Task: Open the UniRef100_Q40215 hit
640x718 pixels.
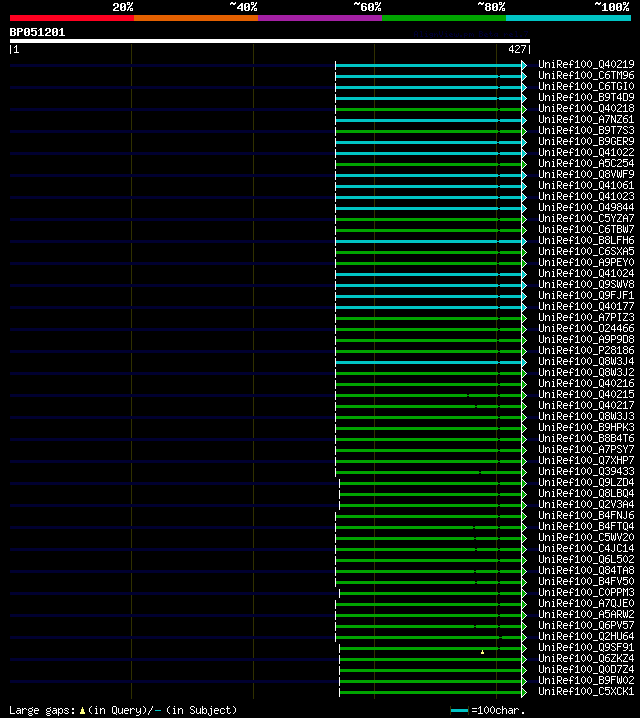Action: click(x=586, y=394)
